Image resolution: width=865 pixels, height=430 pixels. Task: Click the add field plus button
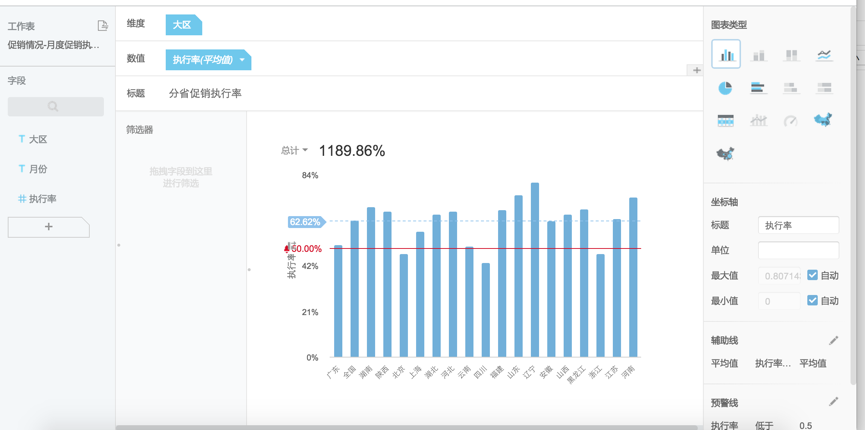point(48,227)
